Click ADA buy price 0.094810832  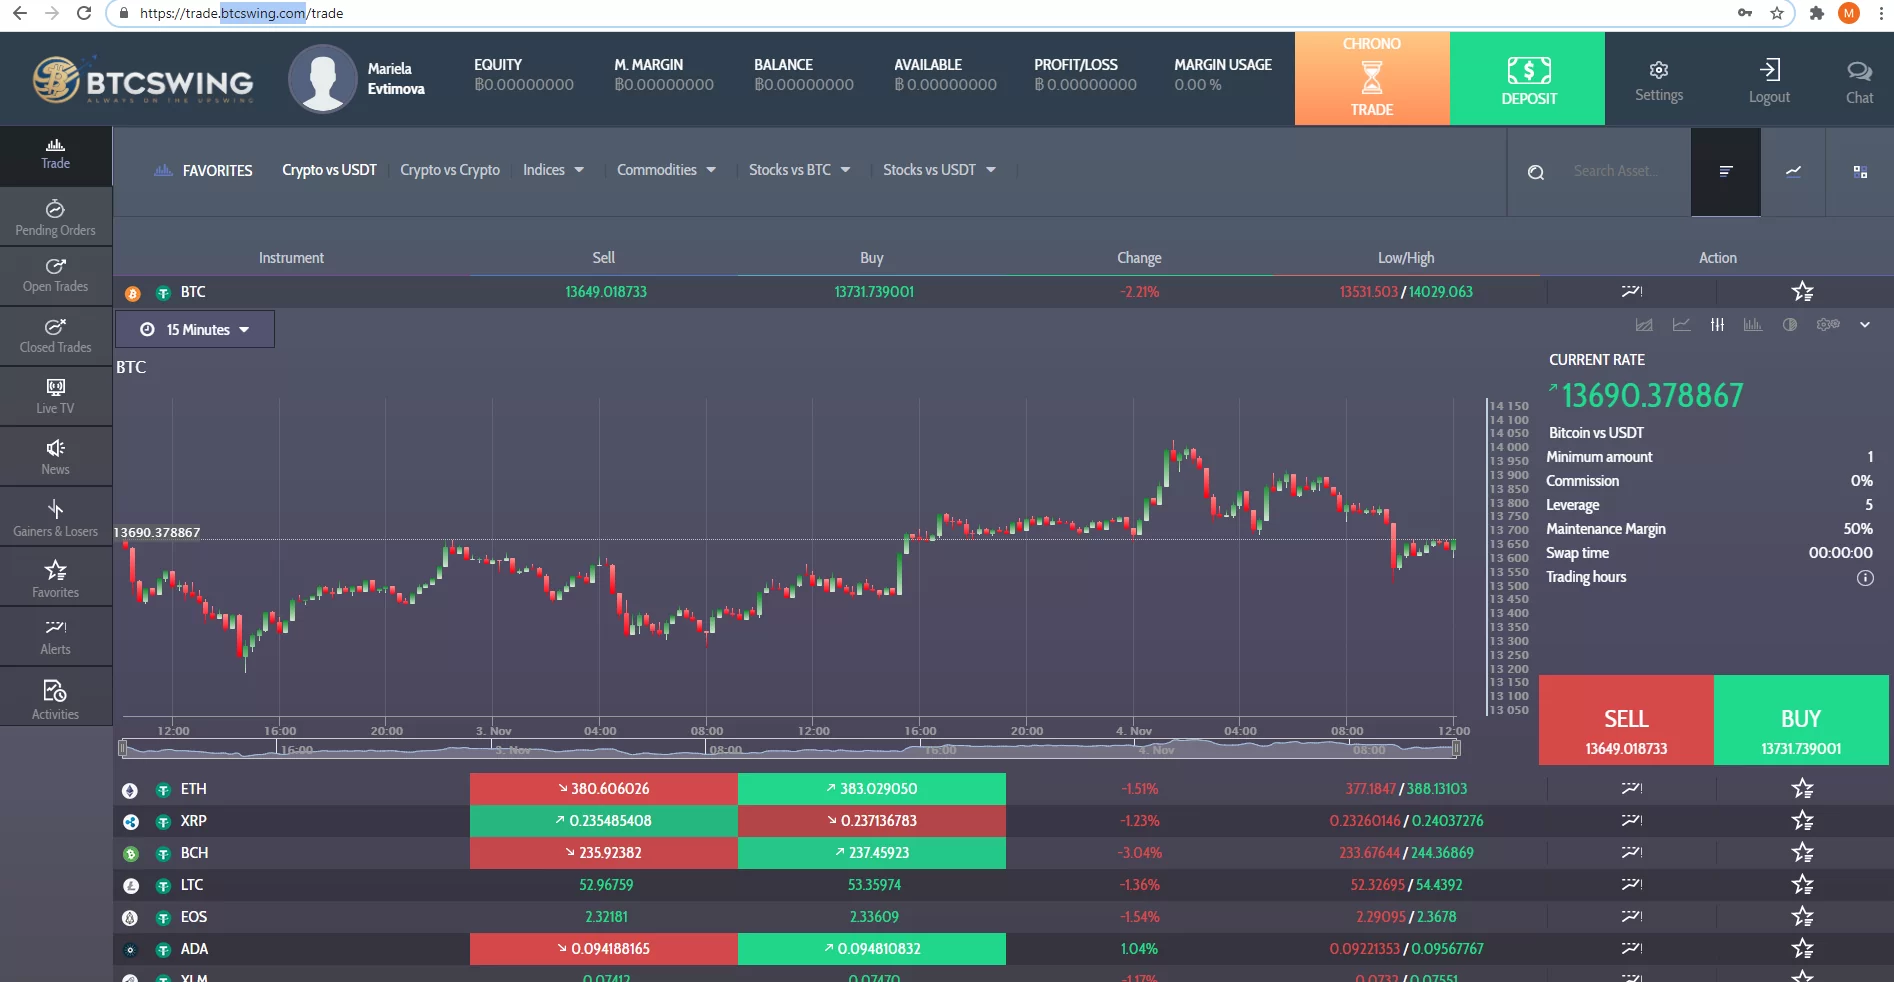point(872,949)
